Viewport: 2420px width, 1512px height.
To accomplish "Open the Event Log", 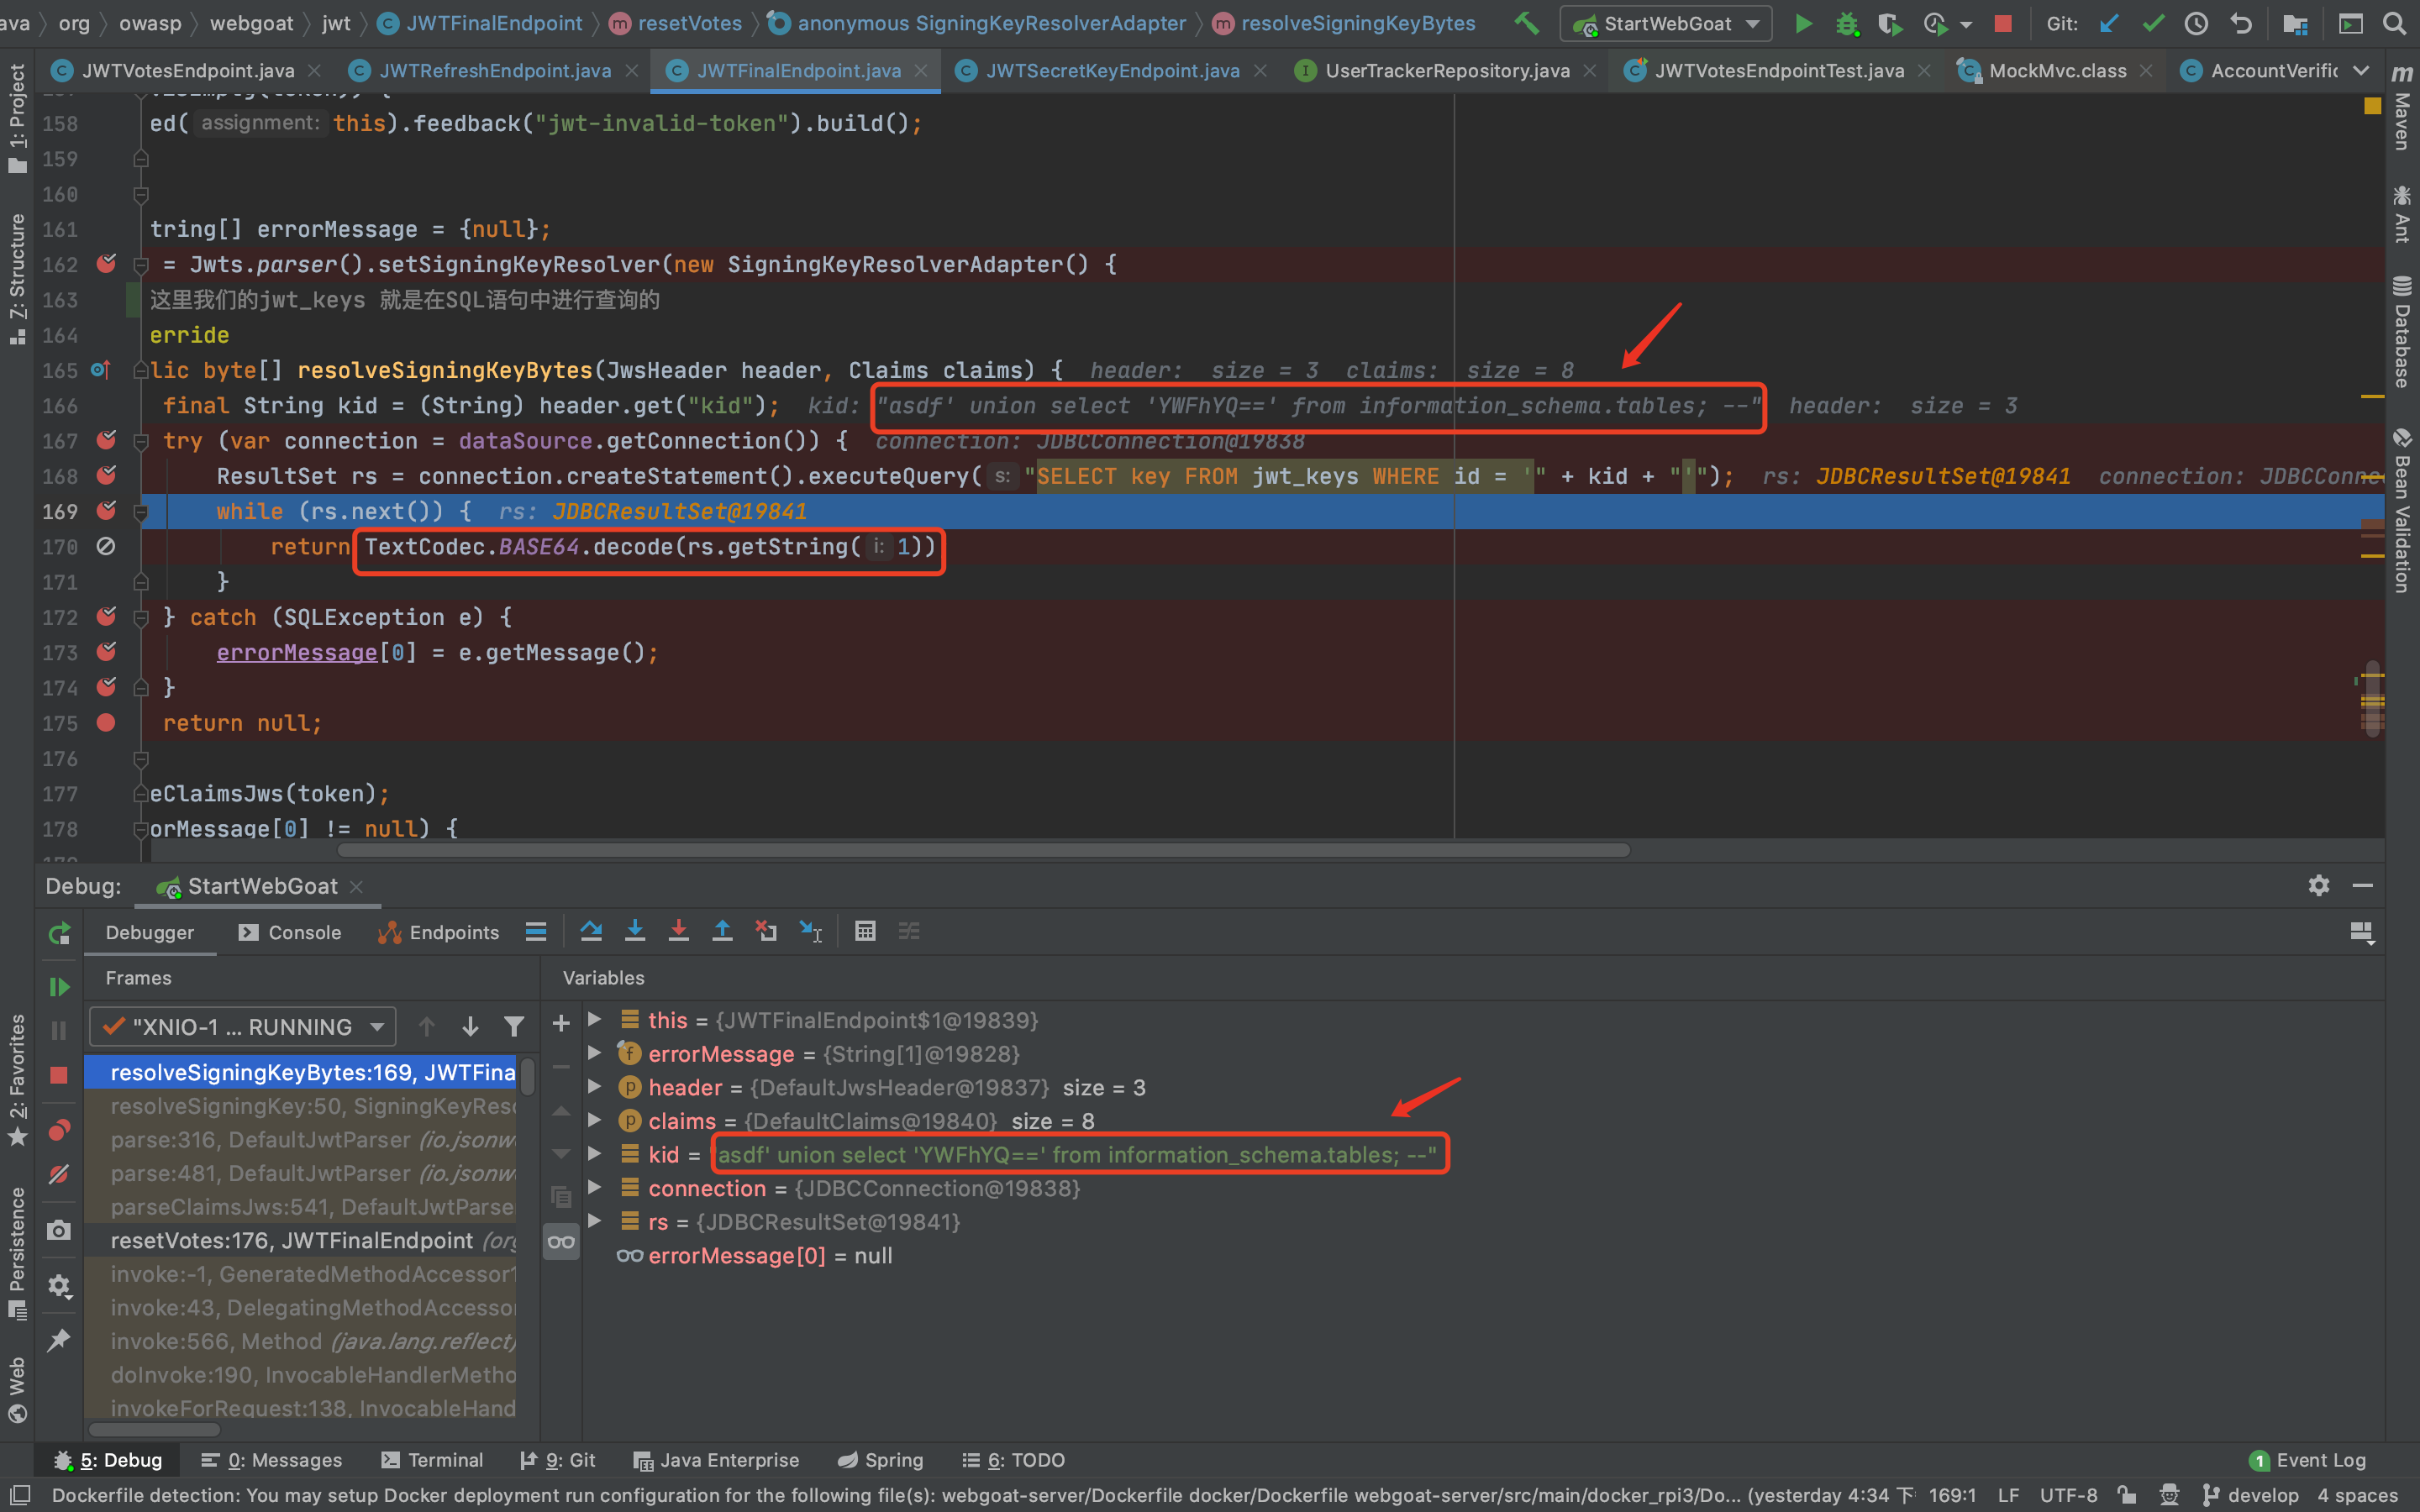I will tap(2308, 1460).
